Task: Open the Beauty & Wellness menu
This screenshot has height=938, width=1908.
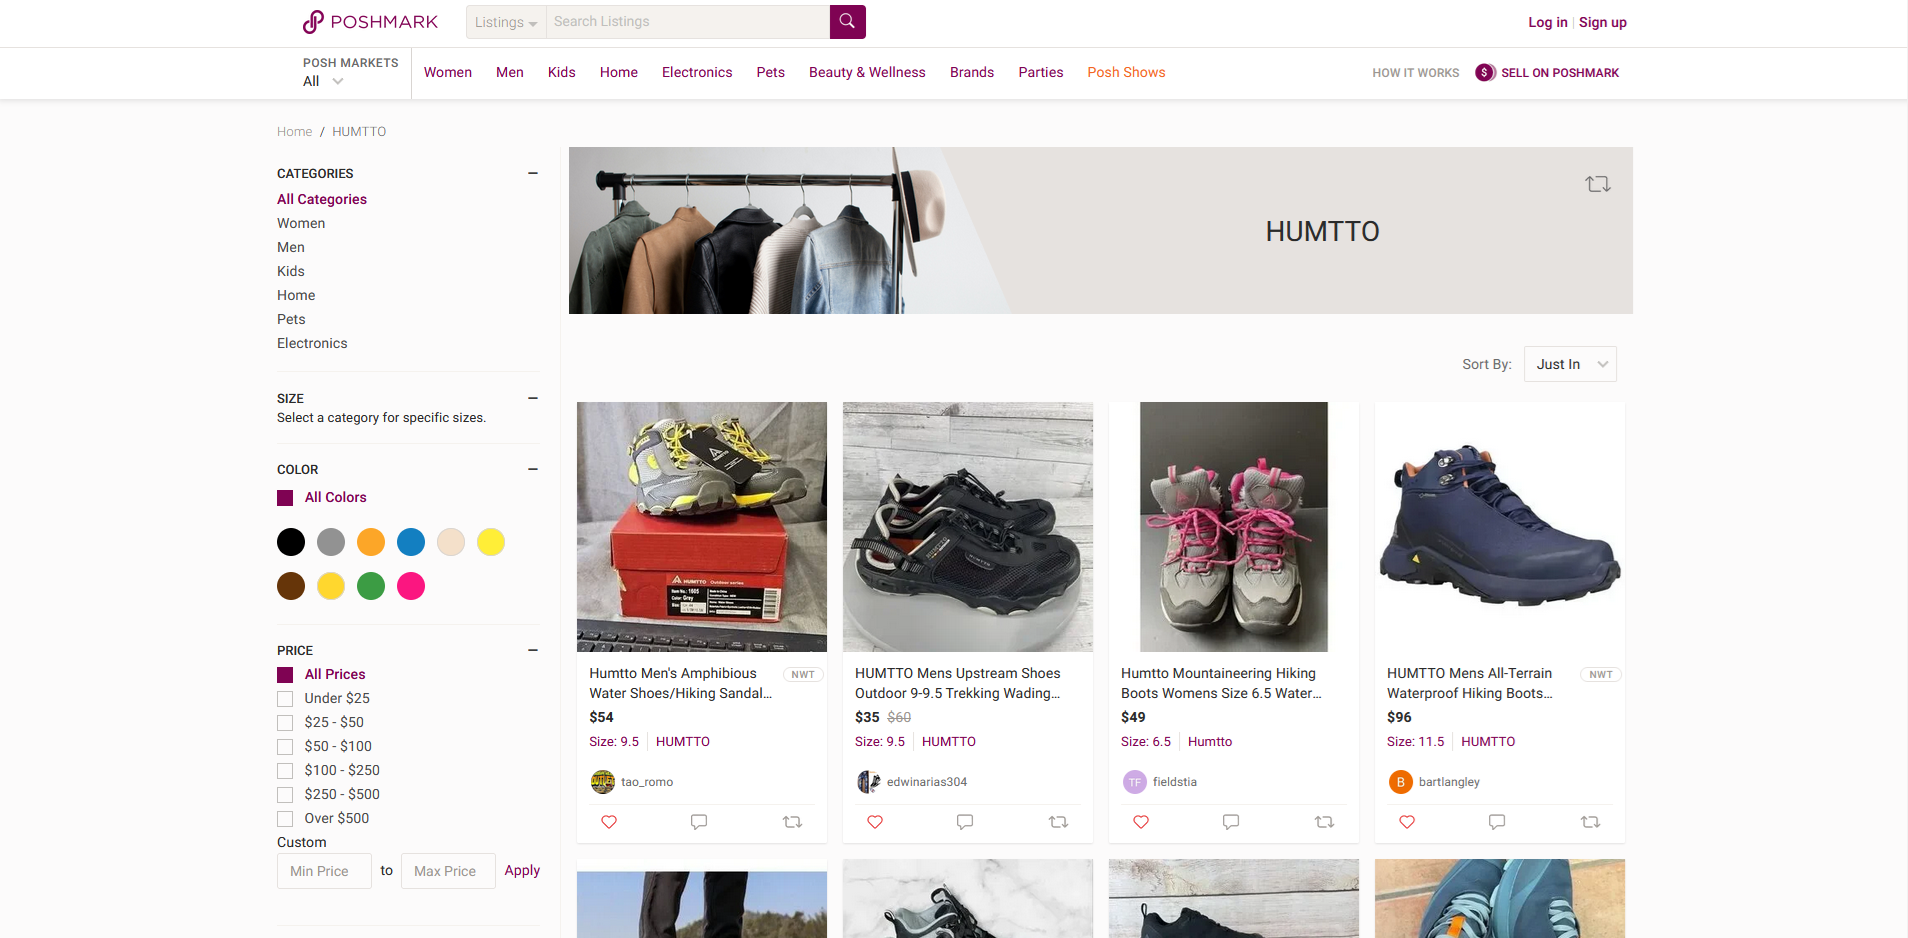Action: click(866, 73)
